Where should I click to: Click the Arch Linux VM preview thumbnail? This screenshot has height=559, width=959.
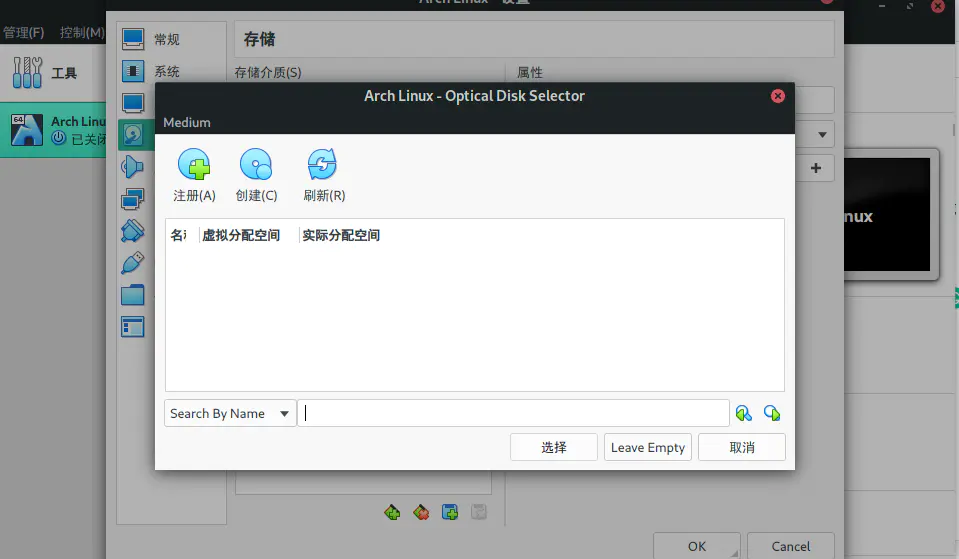(887, 215)
